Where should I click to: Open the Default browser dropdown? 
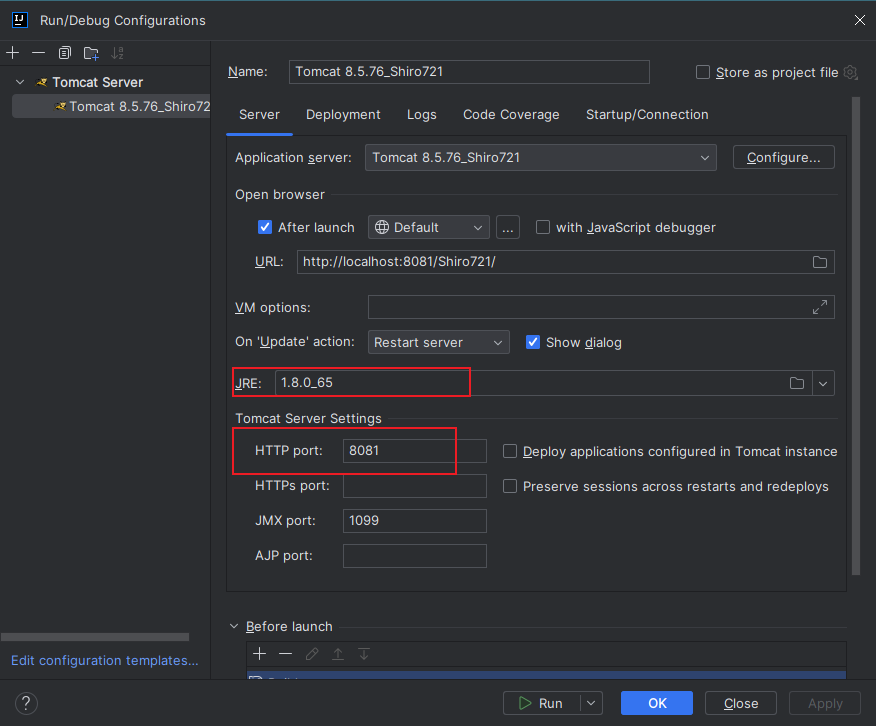[x=429, y=227]
